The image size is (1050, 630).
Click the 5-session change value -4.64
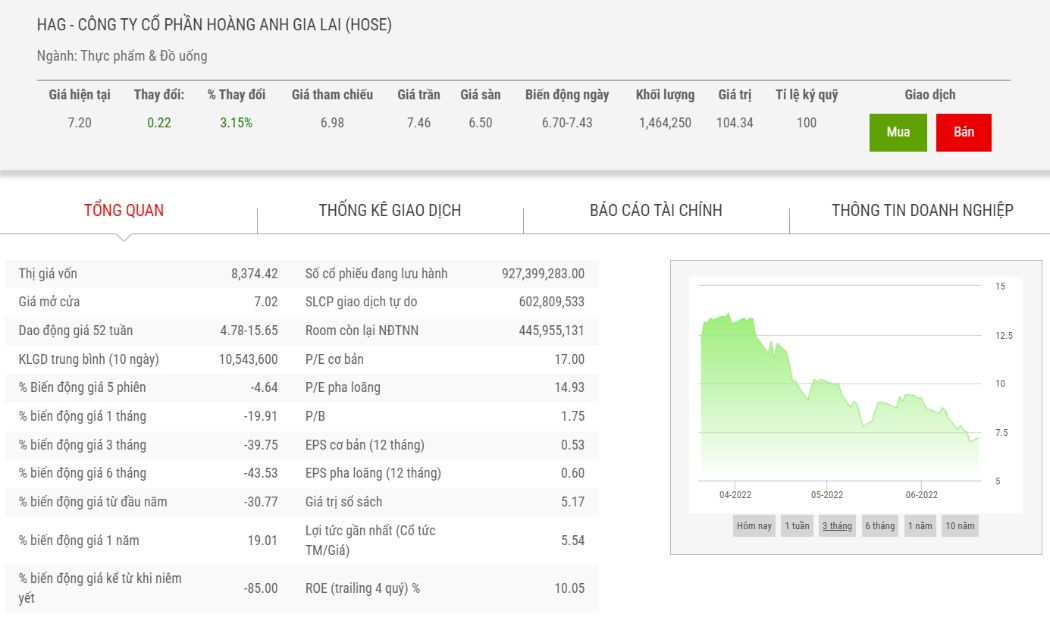(x=264, y=388)
